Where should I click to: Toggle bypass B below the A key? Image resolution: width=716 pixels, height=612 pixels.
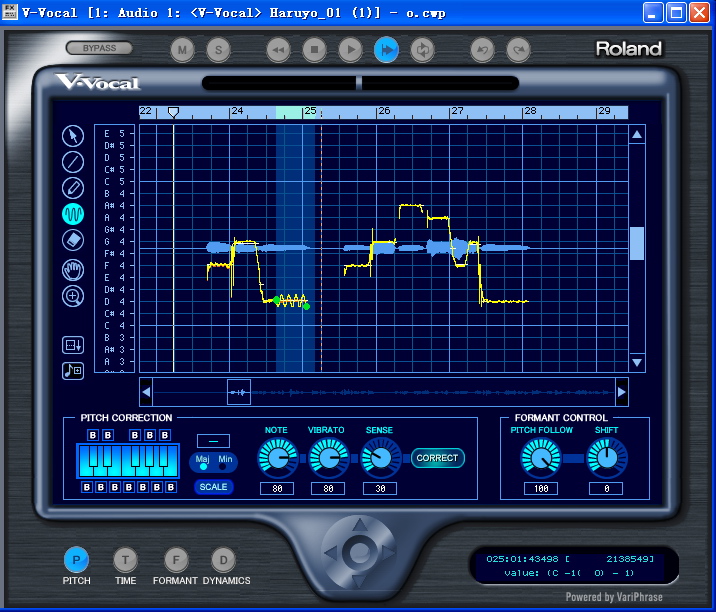(157, 487)
